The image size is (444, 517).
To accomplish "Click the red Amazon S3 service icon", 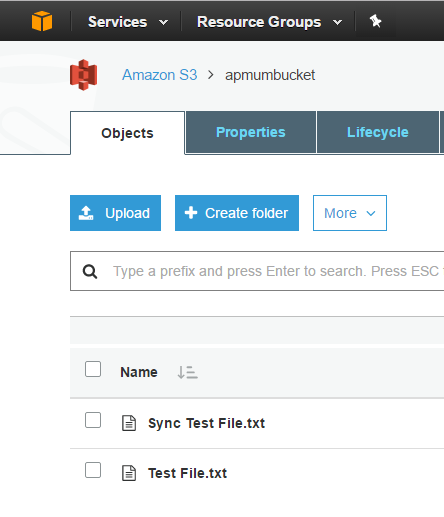I will click(x=84, y=75).
